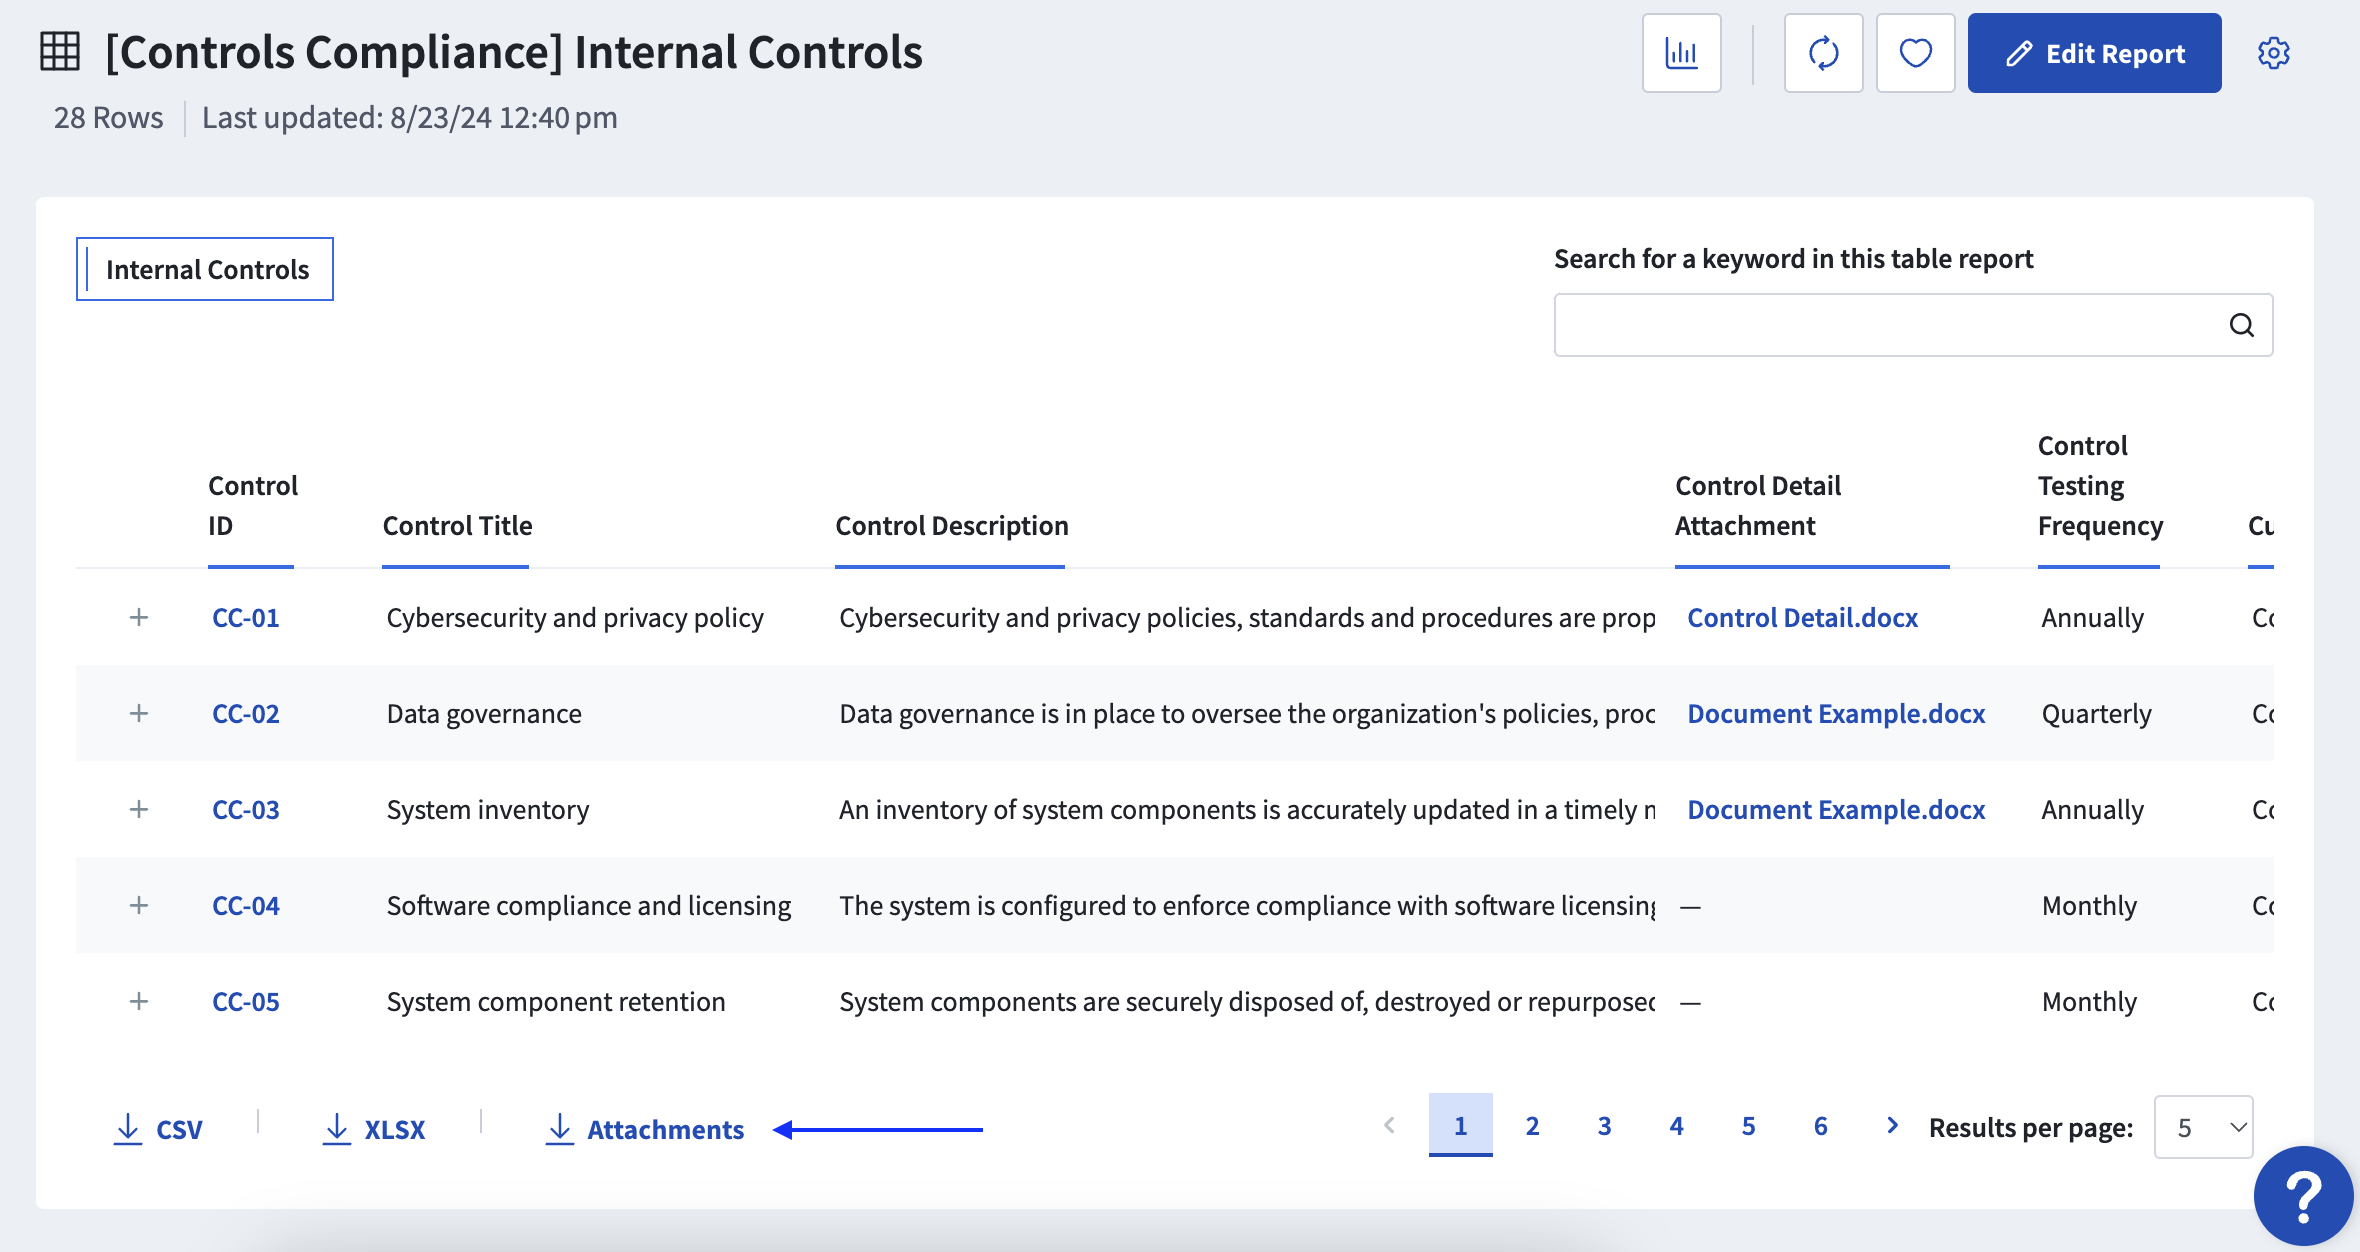This screenshot has width=2360, height=1252.
Task: Go to page 1 of results
Action: click(x=1460, y=1126)
